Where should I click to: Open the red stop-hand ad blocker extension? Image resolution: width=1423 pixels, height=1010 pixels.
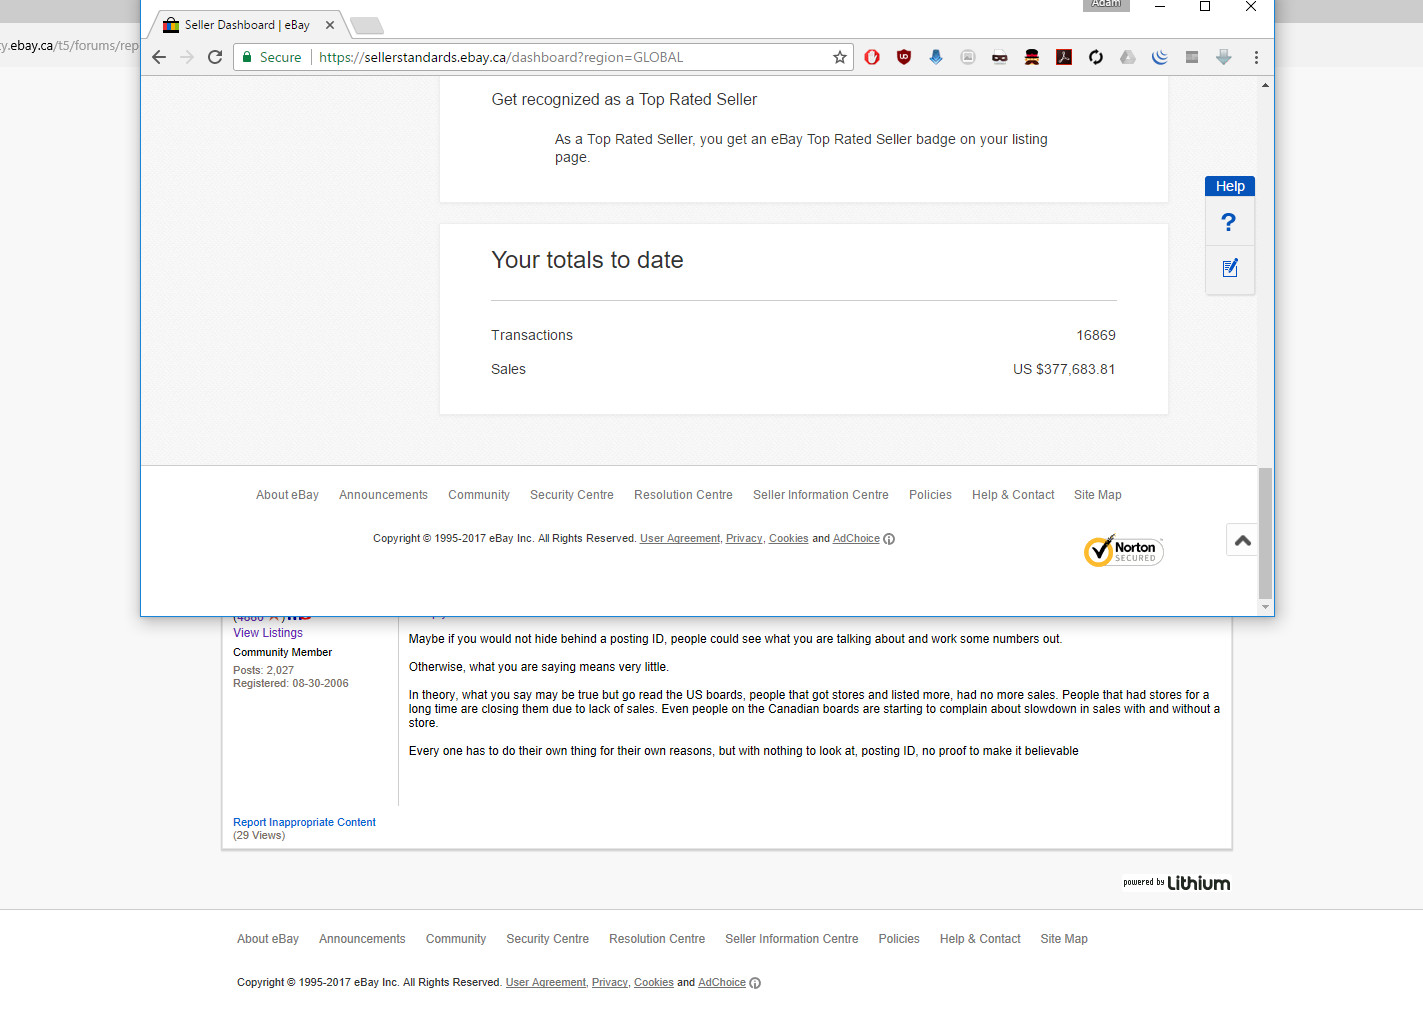pyautogui.click(x=872, y=57)
